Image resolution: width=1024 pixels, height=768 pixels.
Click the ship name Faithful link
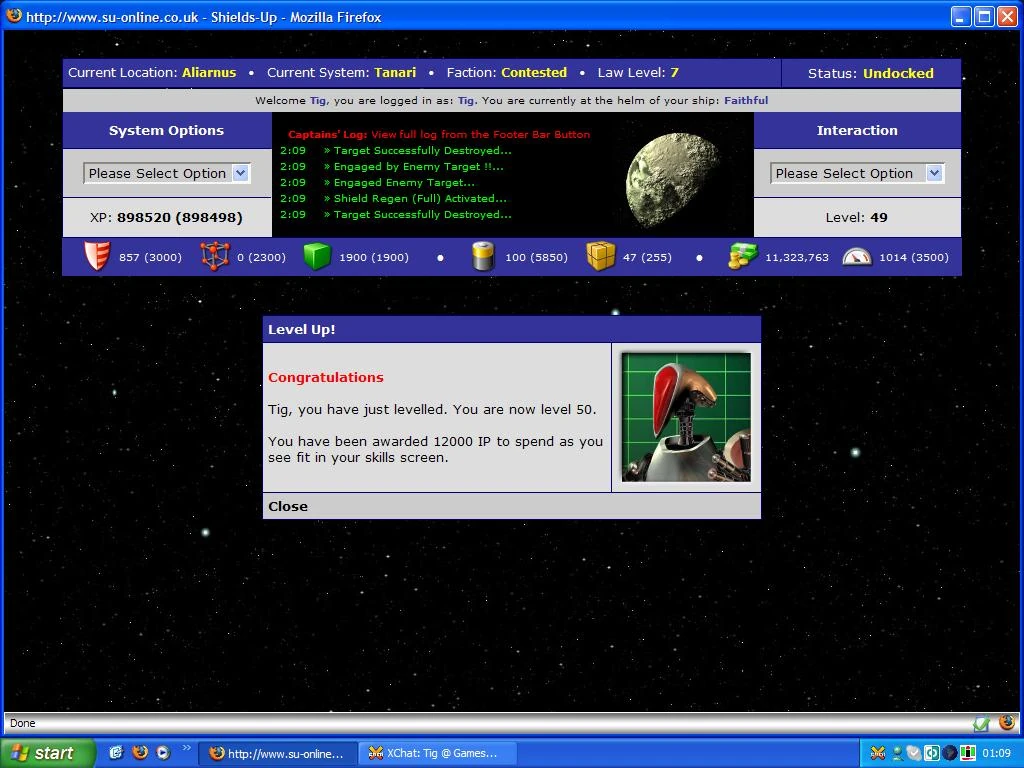(746, 101)
